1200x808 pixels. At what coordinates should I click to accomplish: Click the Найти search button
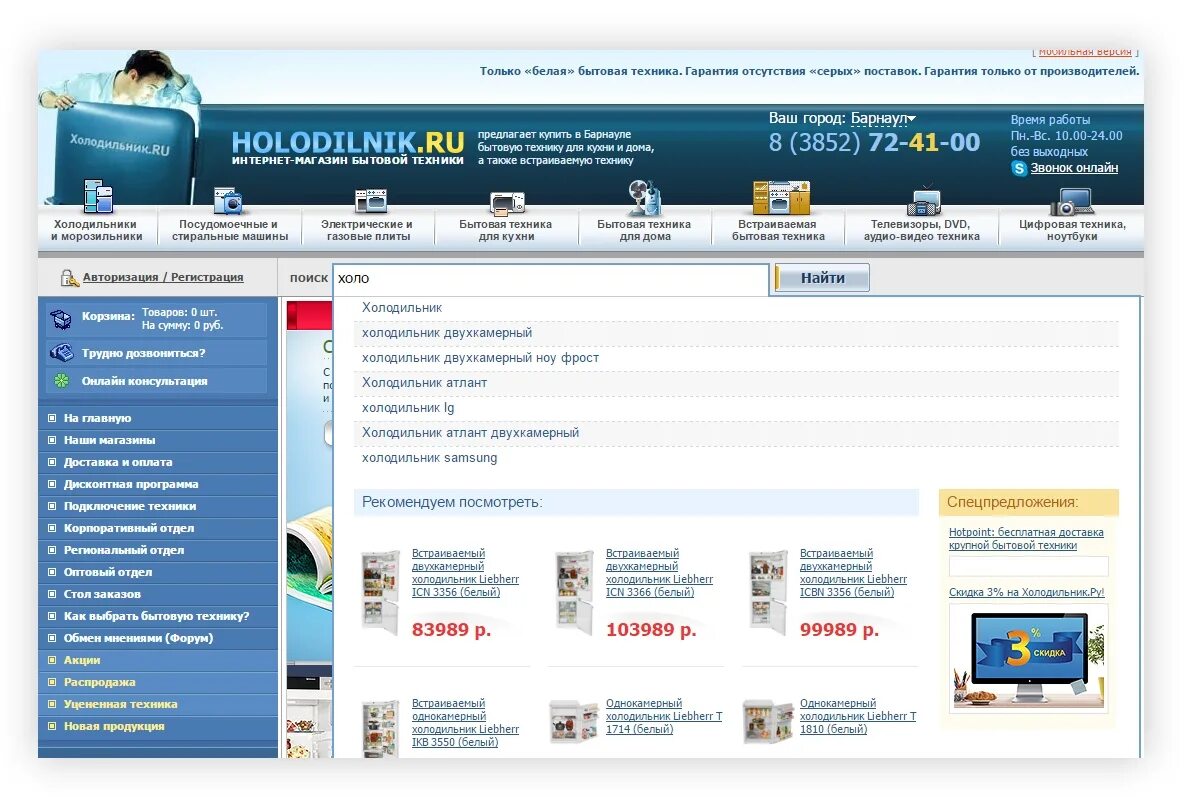point(822,278)
